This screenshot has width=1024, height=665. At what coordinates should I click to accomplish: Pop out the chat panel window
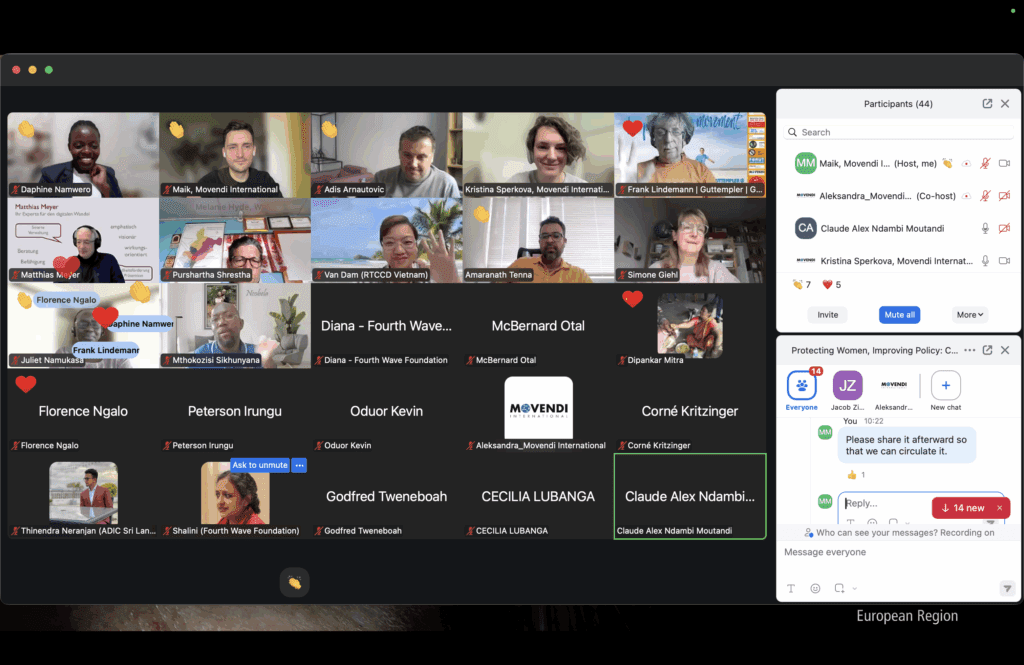click(987, 350)
